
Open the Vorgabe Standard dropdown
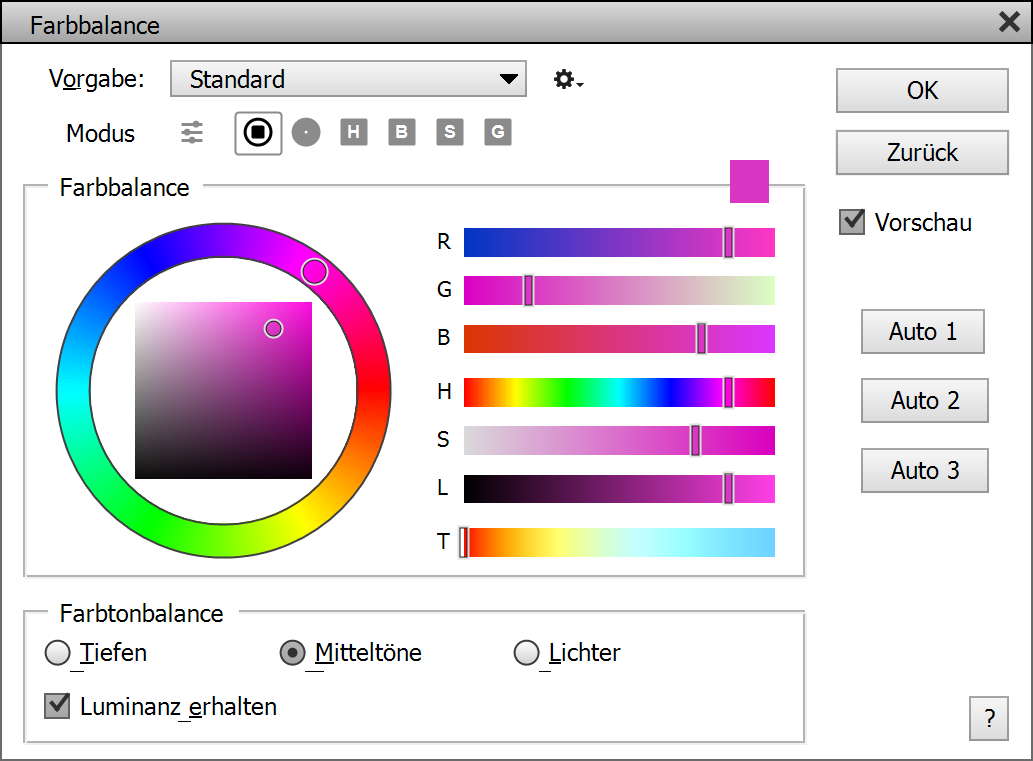348,80
